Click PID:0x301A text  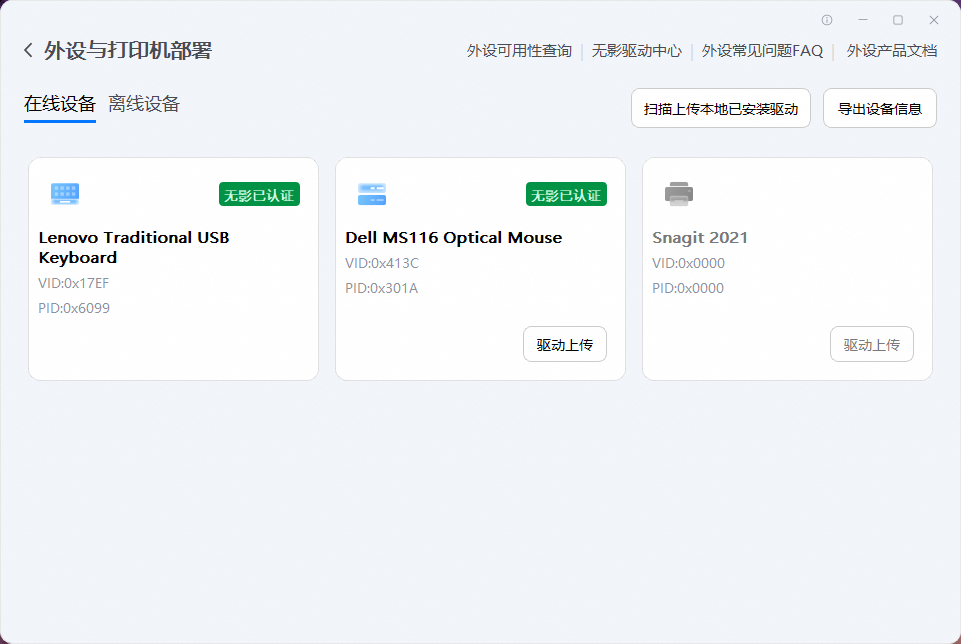click(381, 289)
